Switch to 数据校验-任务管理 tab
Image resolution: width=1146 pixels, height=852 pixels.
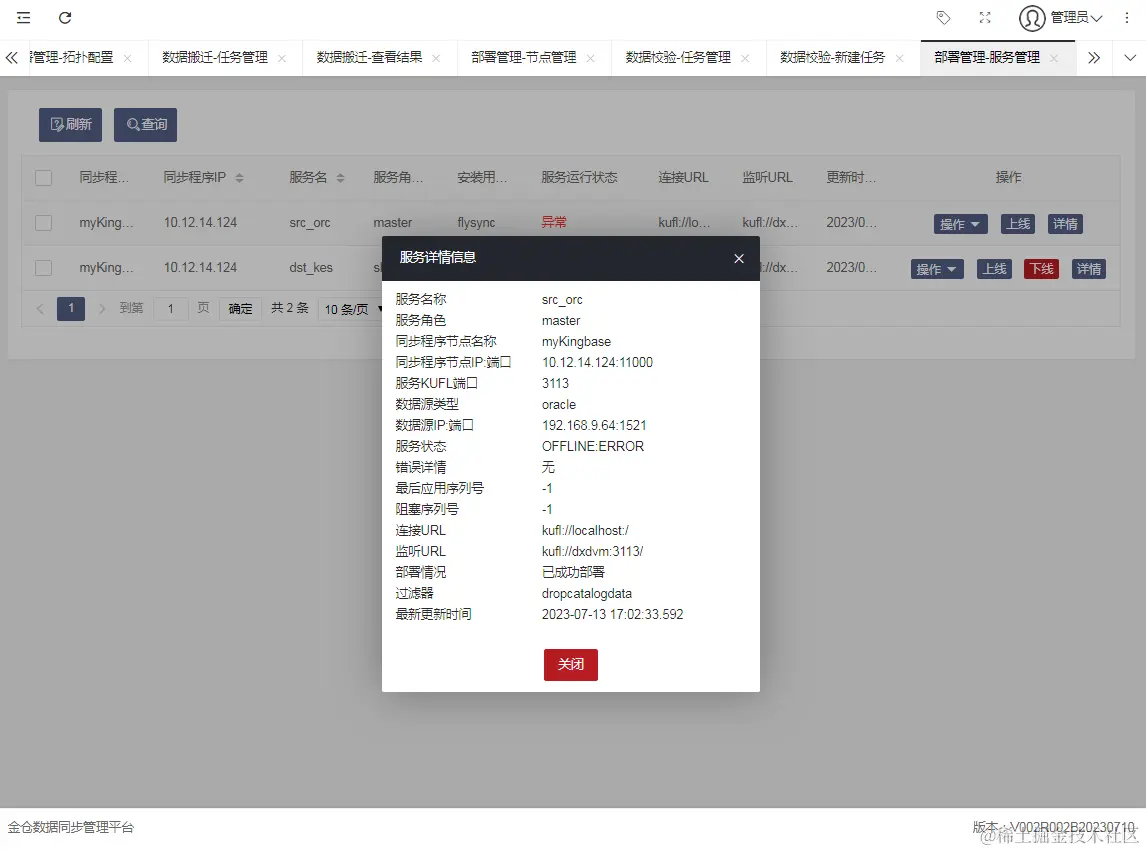click(x=678, y=57)
